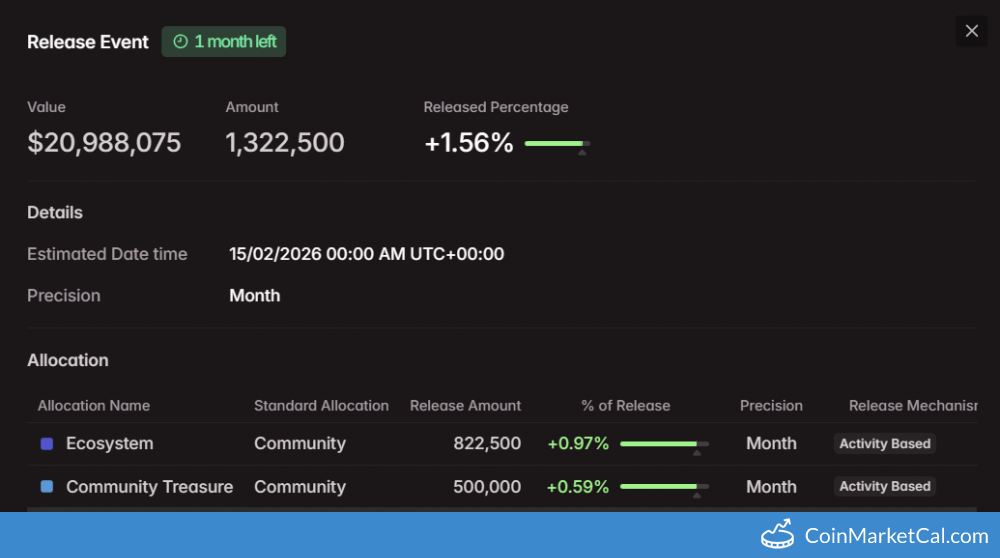Click the CoinMarketCal logo icon
Screen dimensions: 1000x558
777,534
